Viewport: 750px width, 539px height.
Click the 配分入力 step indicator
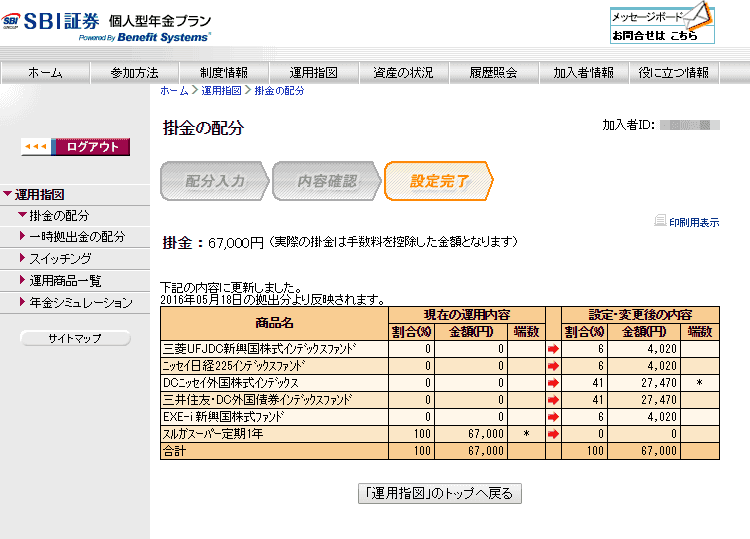[215, 181]
